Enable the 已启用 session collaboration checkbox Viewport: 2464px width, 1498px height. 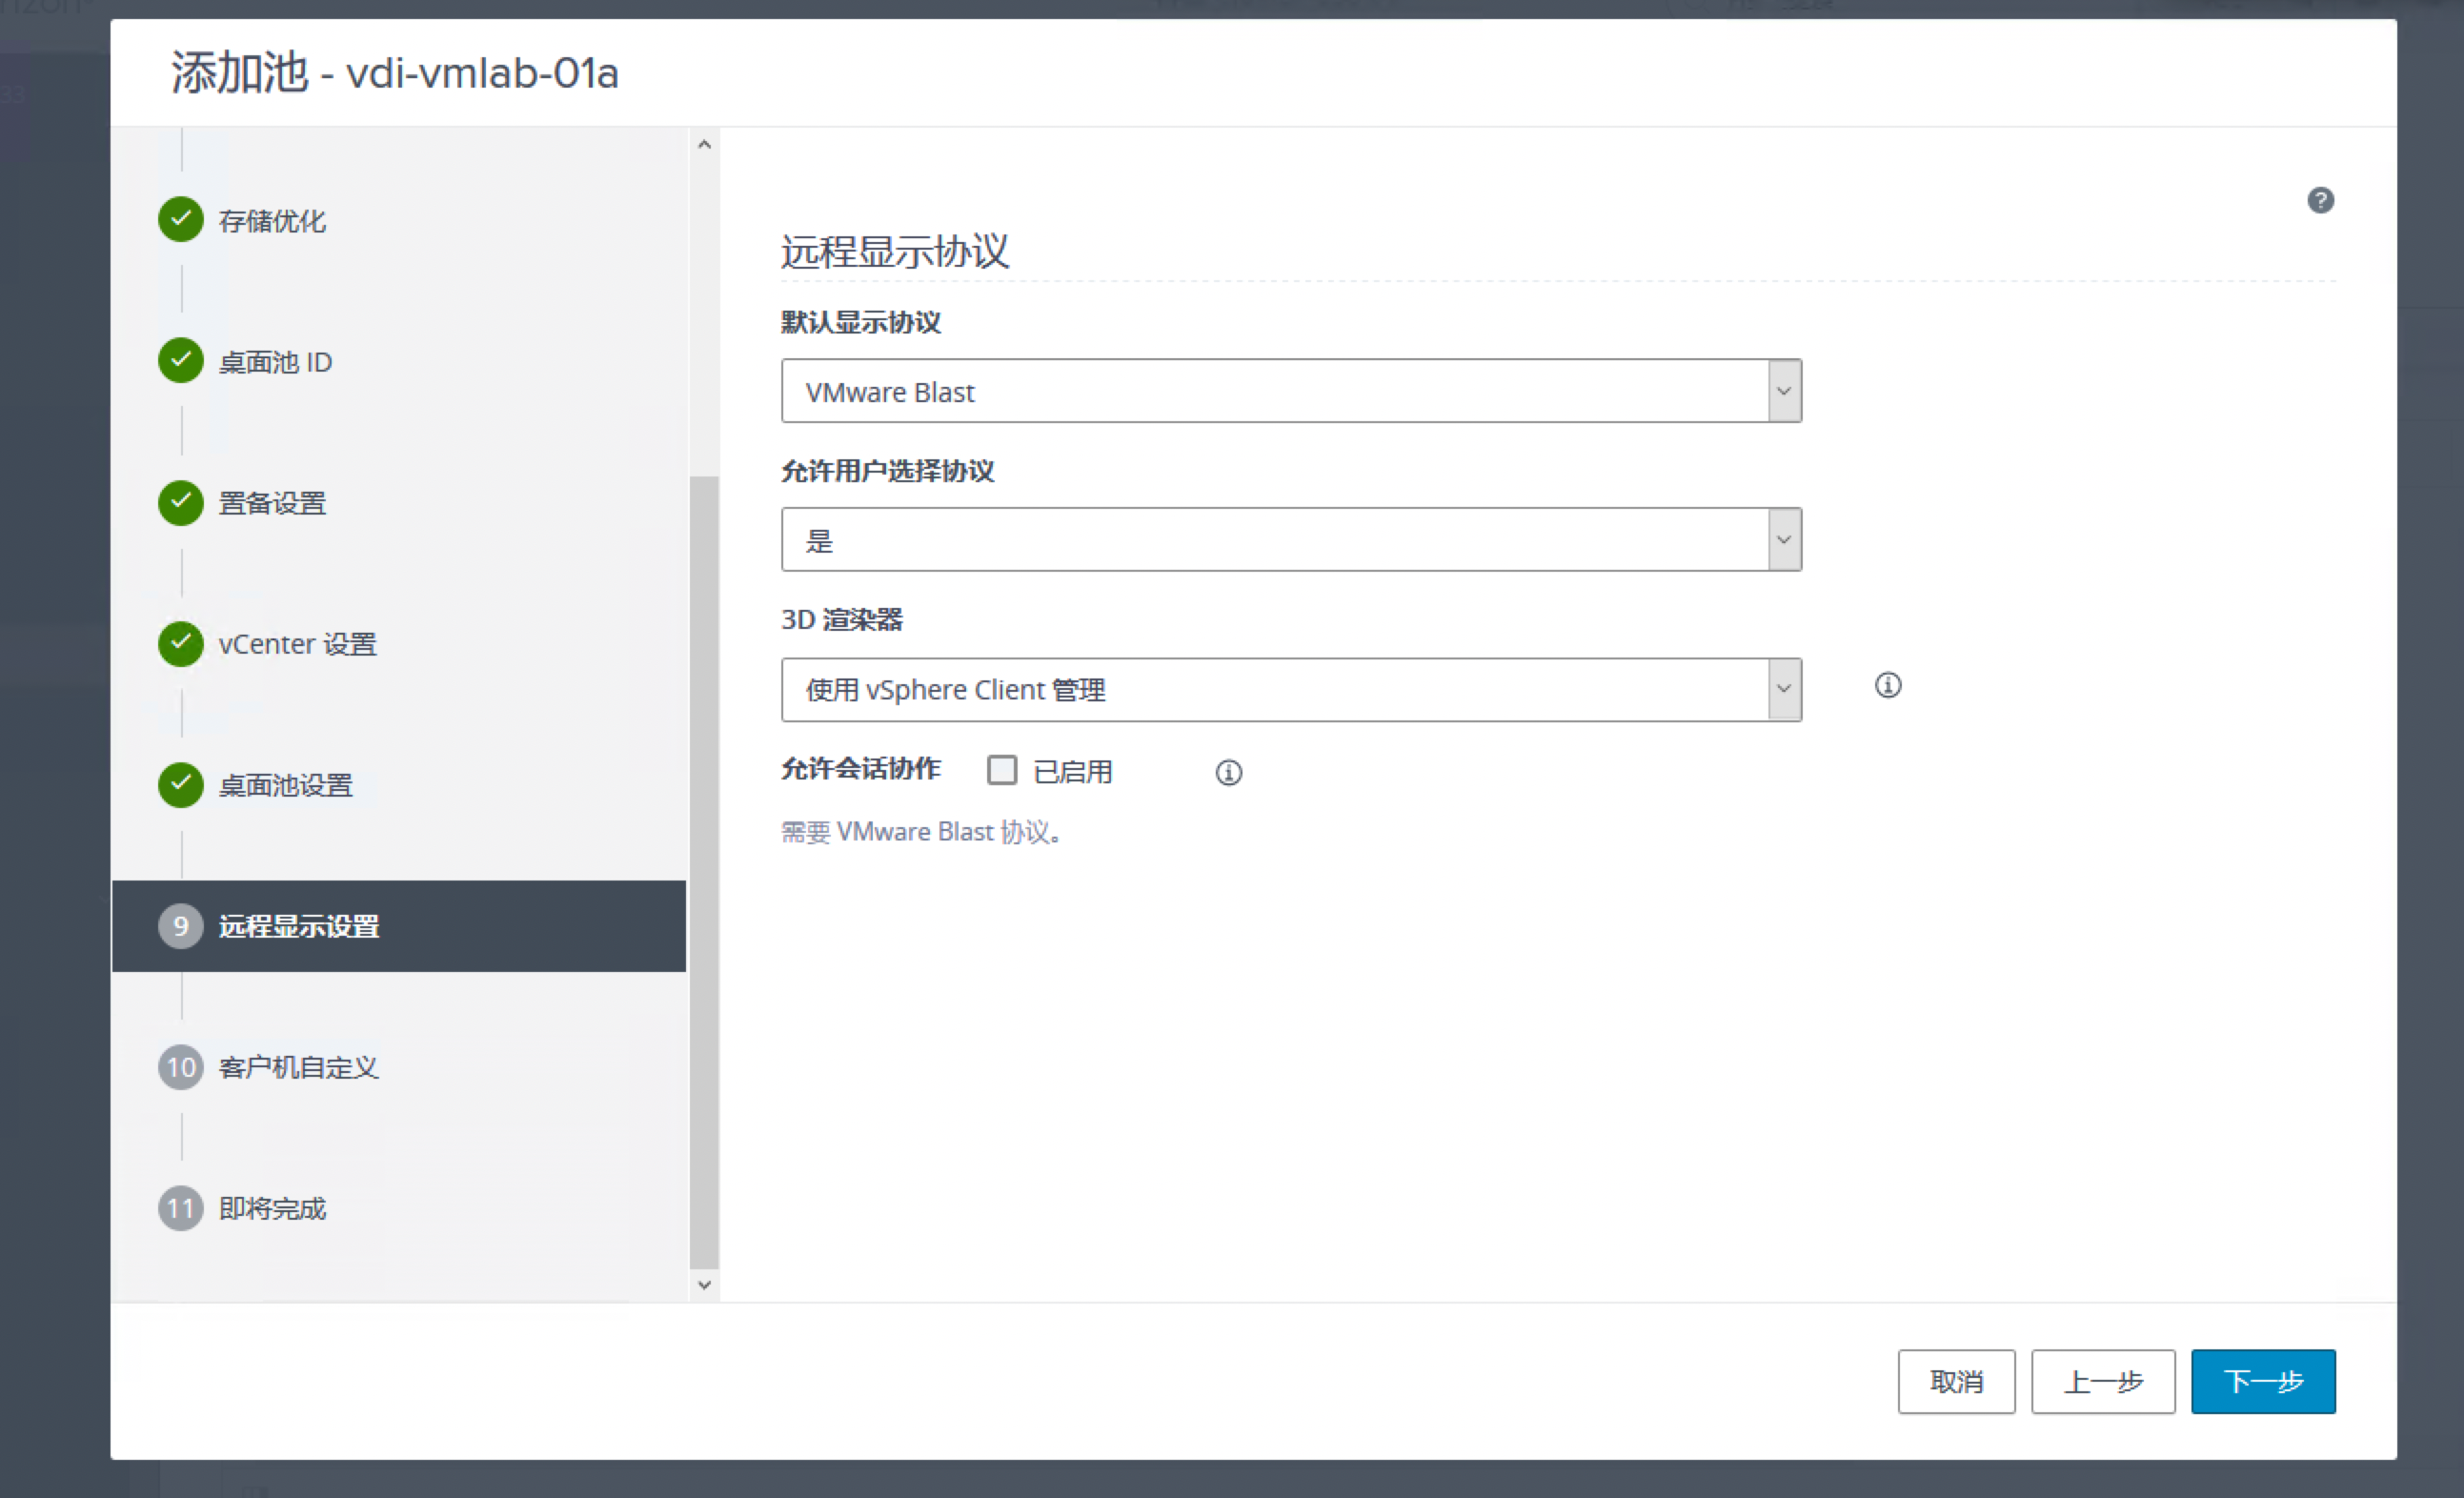tap(1001, 770)
